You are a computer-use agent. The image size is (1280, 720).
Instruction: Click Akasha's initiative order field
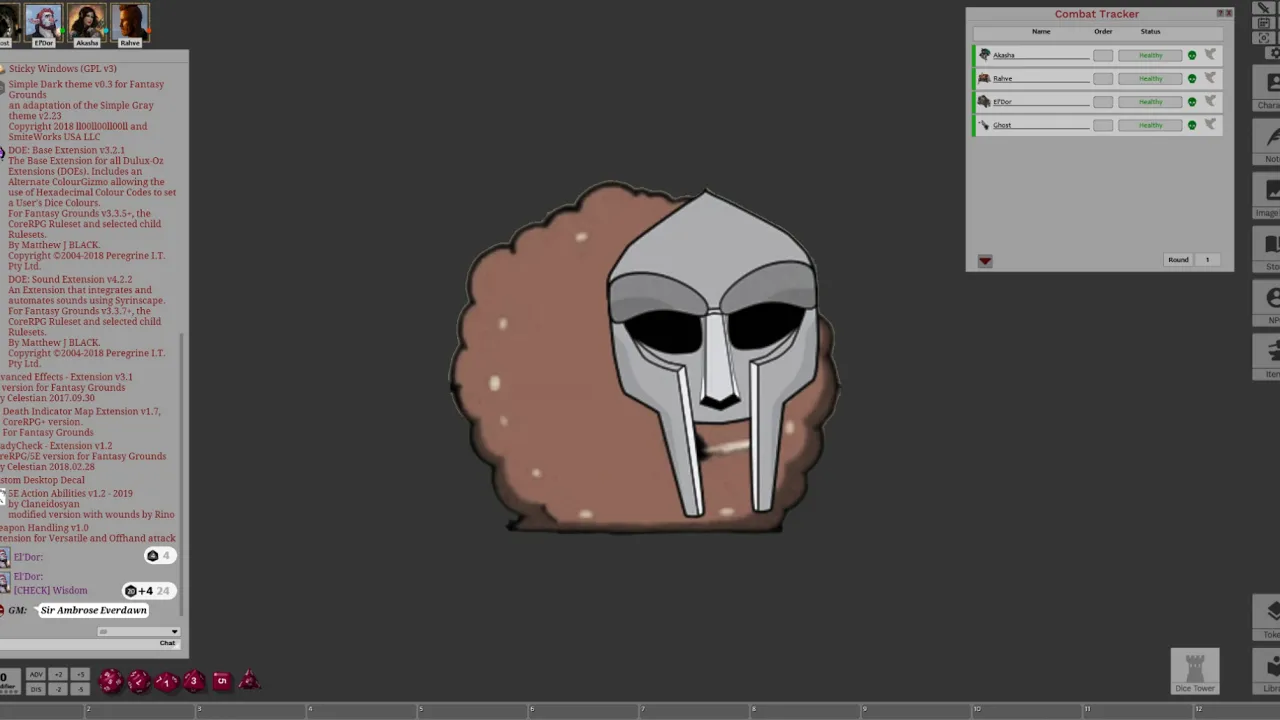click(1103, 55)
